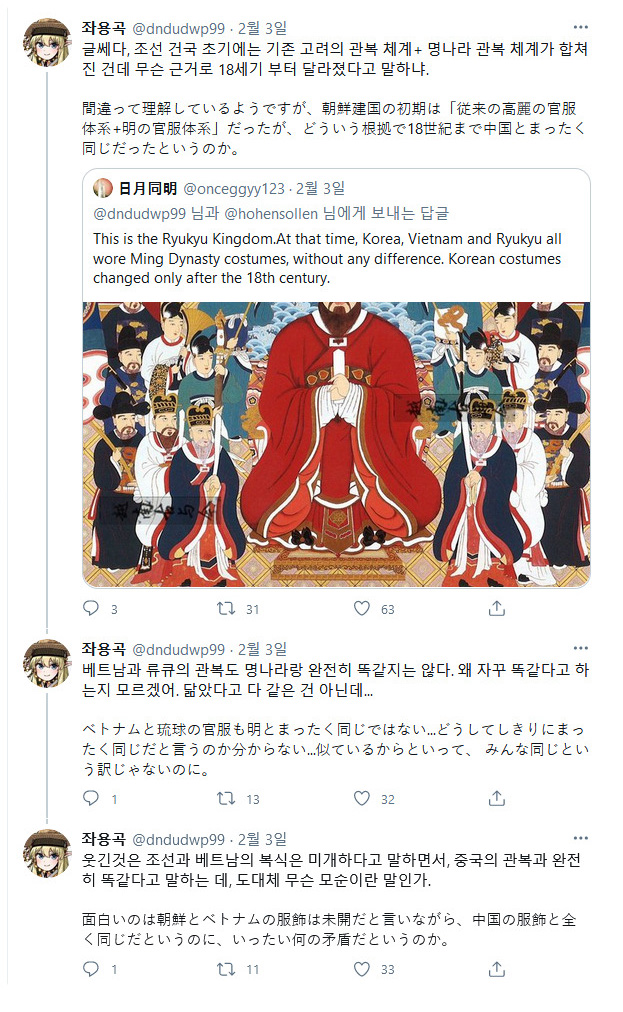Share the third tweet via share icon
This screenshot has height=1012, width=623.
(x=496, y=969)
